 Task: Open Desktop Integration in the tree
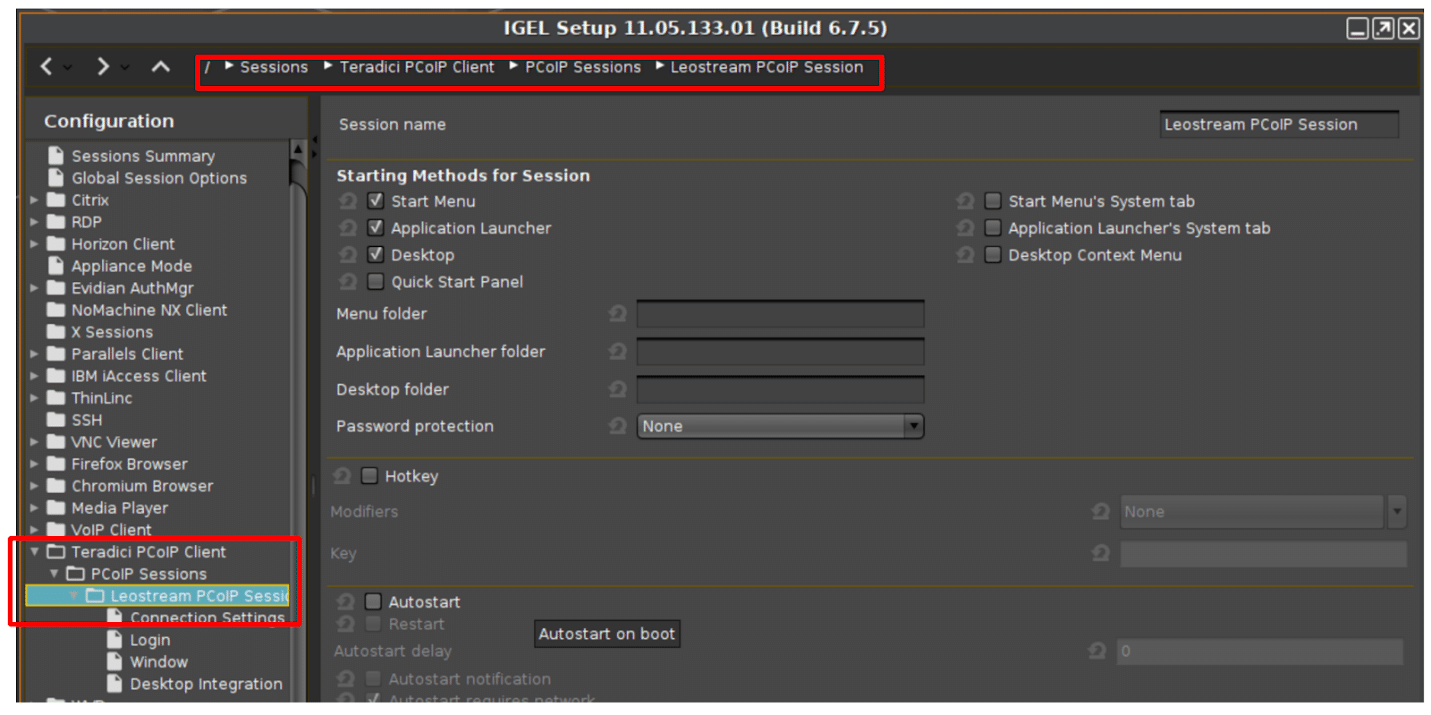click(206, 684)
